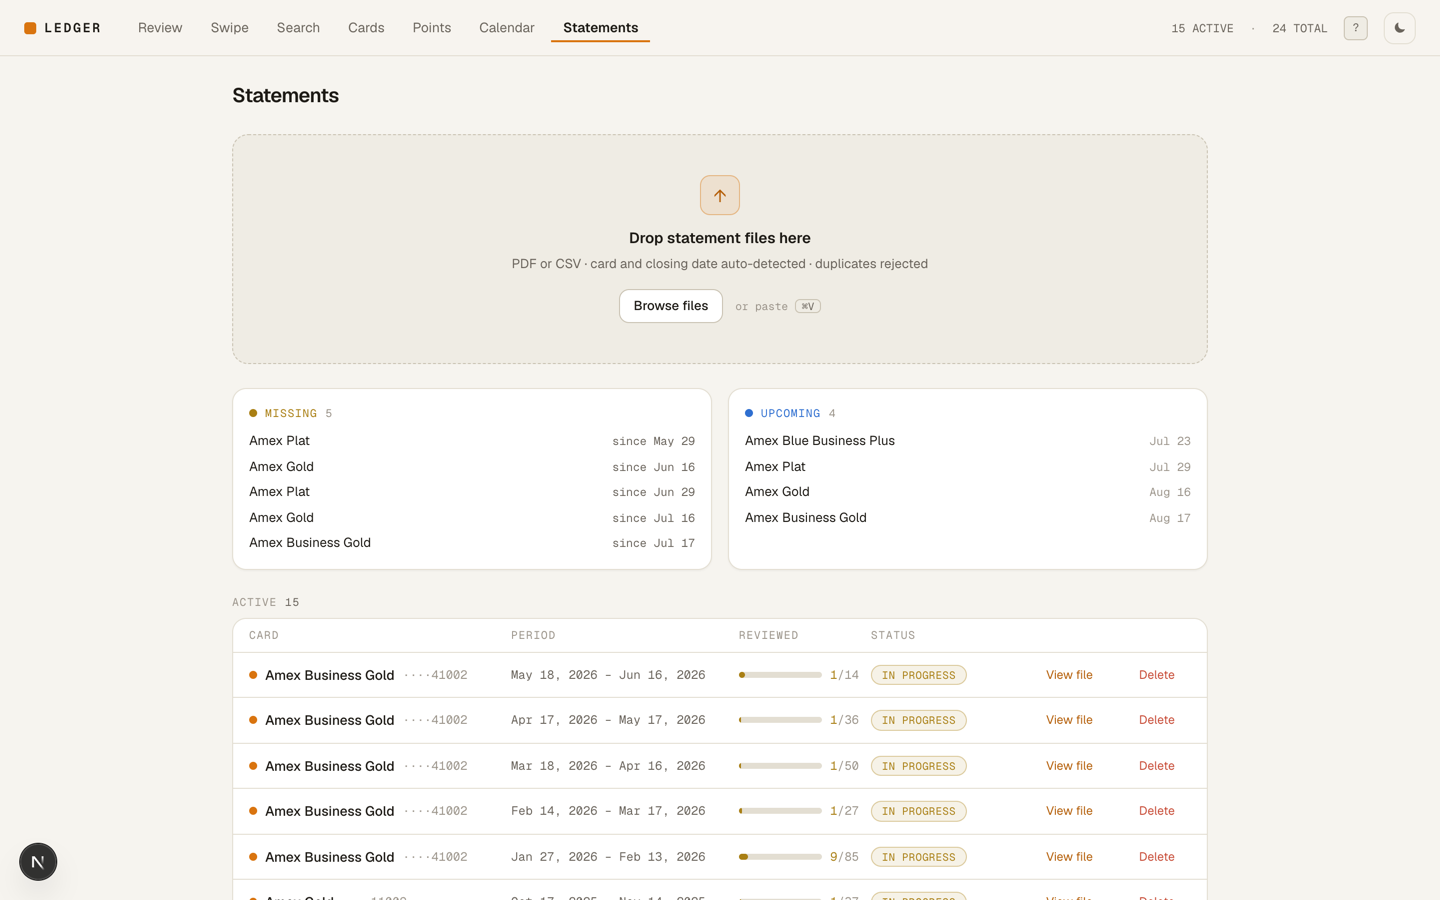Click In Progress badge on Apr 17 statement

[x=918, y=720]
